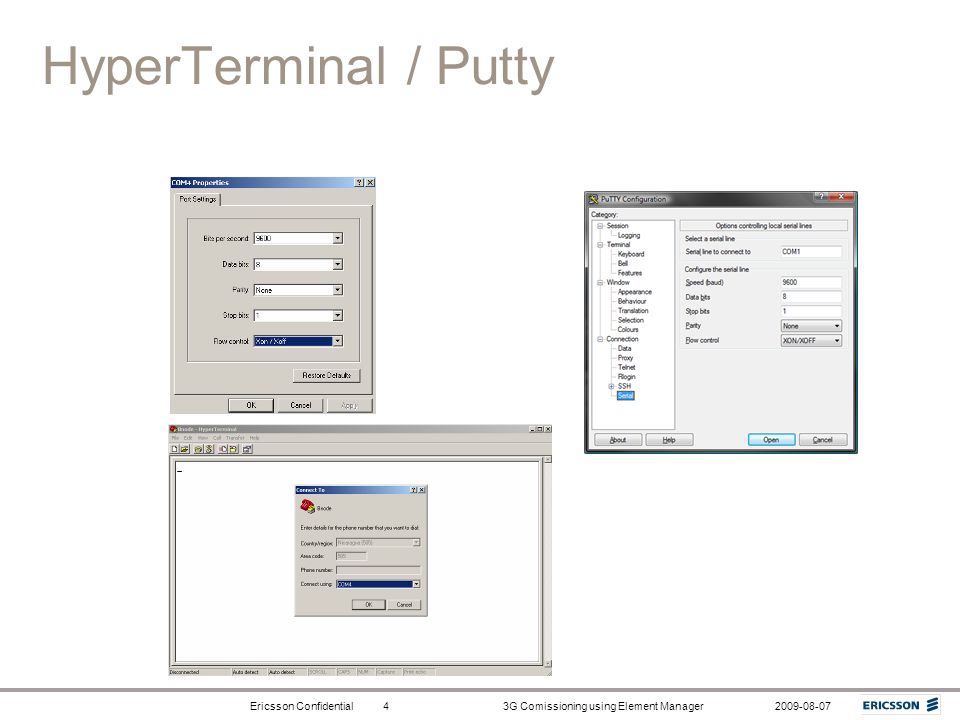The image size is (960, 720).
Task: Open the Data bits dropdown in COM4 Properties
Action: pyautogui.click(x=337, y=264)
